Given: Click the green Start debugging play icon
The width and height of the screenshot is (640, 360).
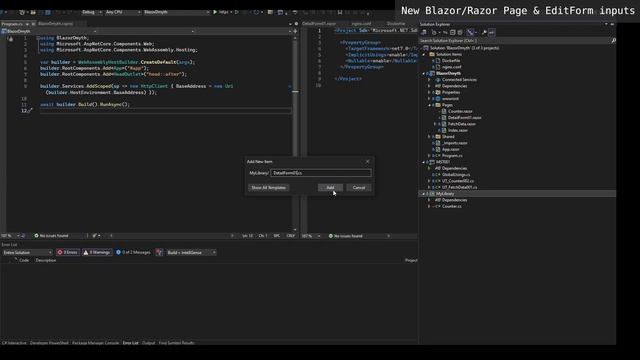Looking at the screenshot, I should click(x=215, y=12).
